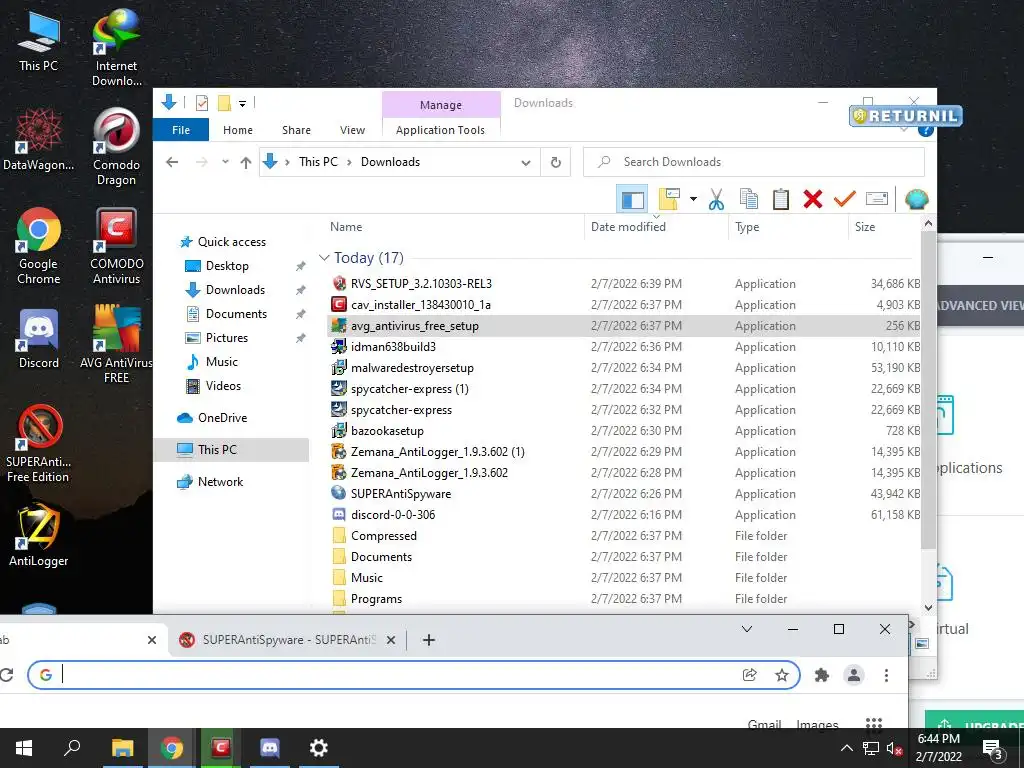The width and height of the screenshot is (1024, 768).
Task: Collapse the Today (17) group
Action: coord(324,258)
